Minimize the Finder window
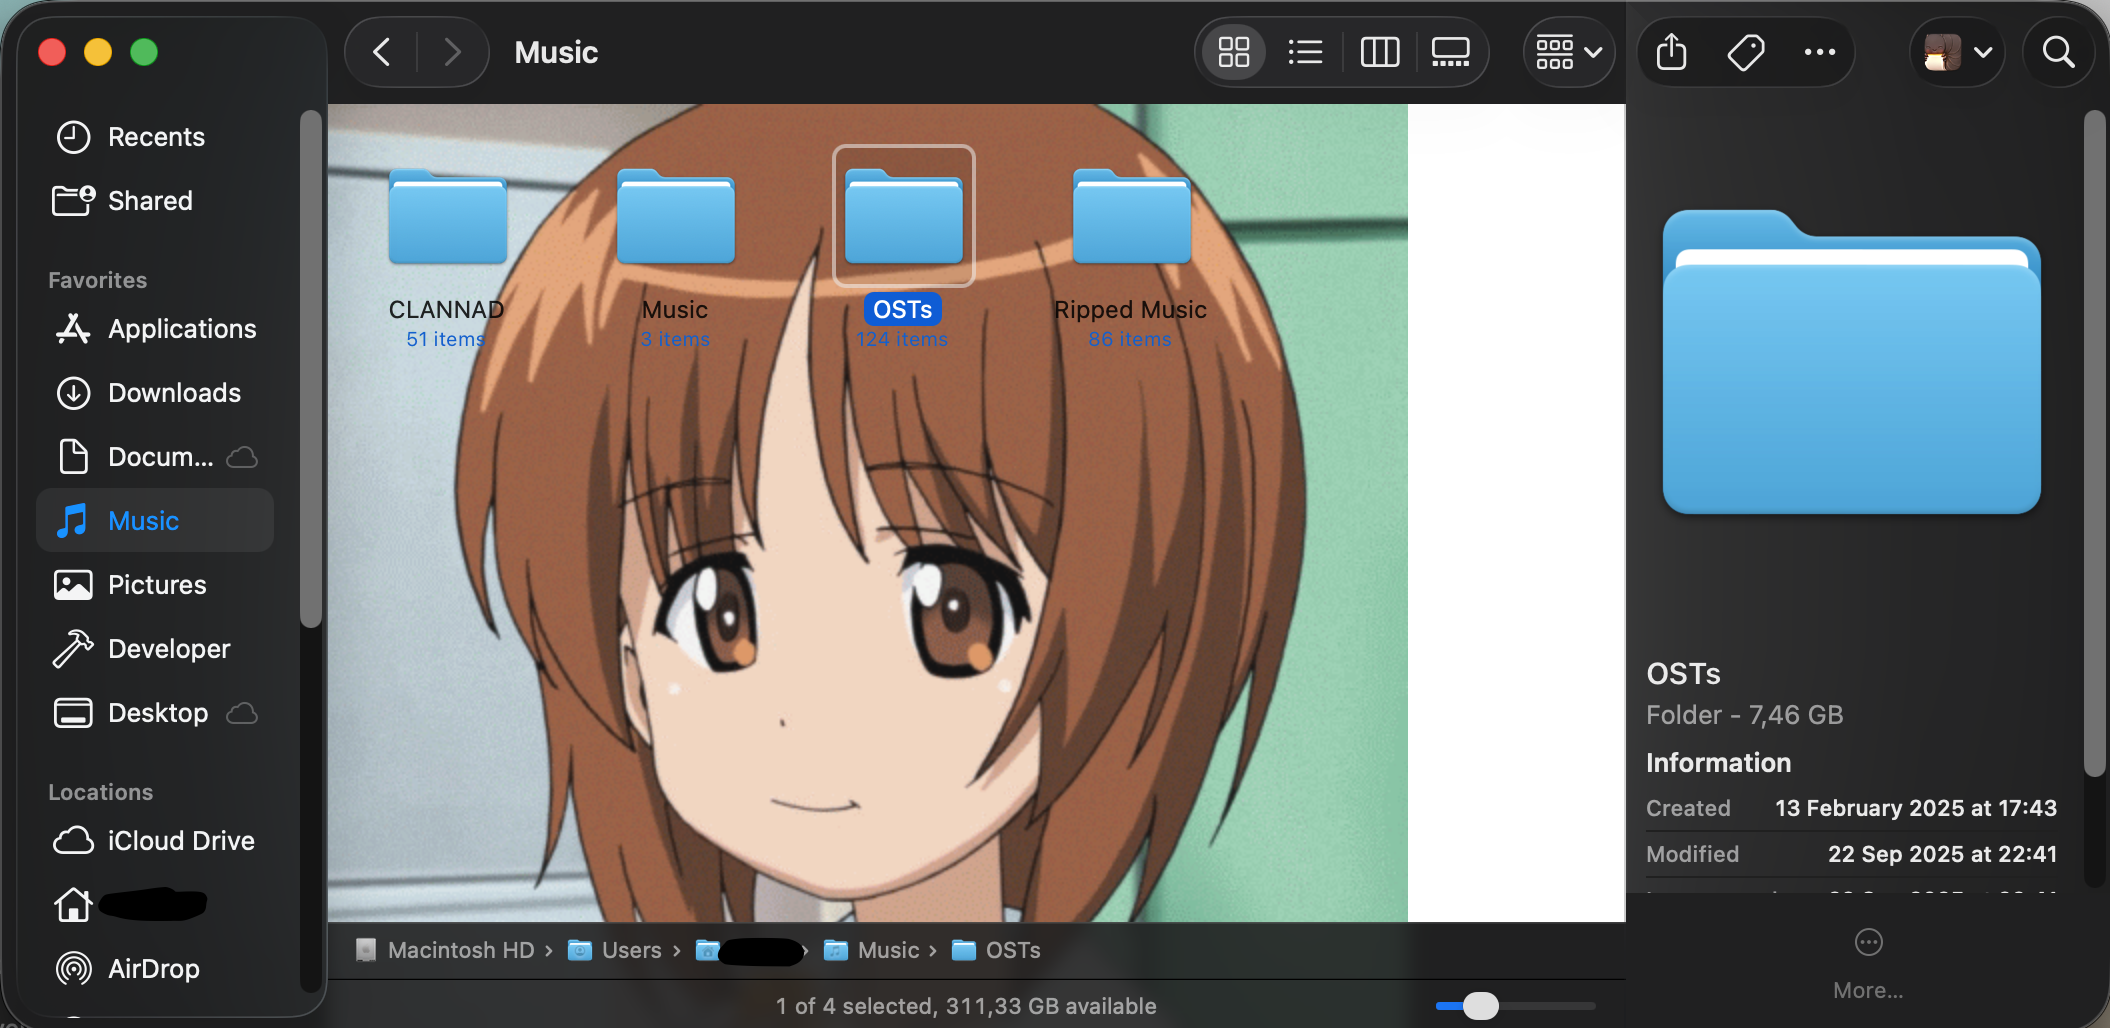 98,52
